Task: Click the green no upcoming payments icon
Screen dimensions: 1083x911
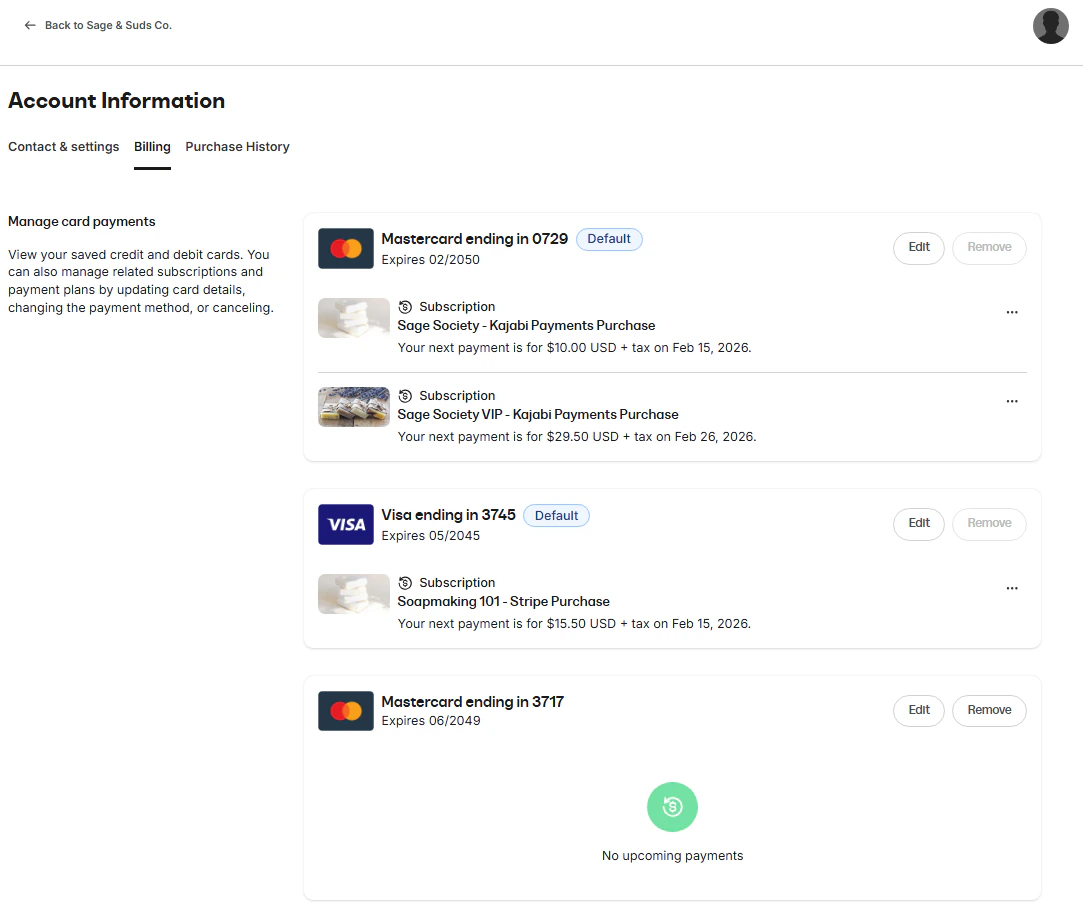Action: pos(672,807)
